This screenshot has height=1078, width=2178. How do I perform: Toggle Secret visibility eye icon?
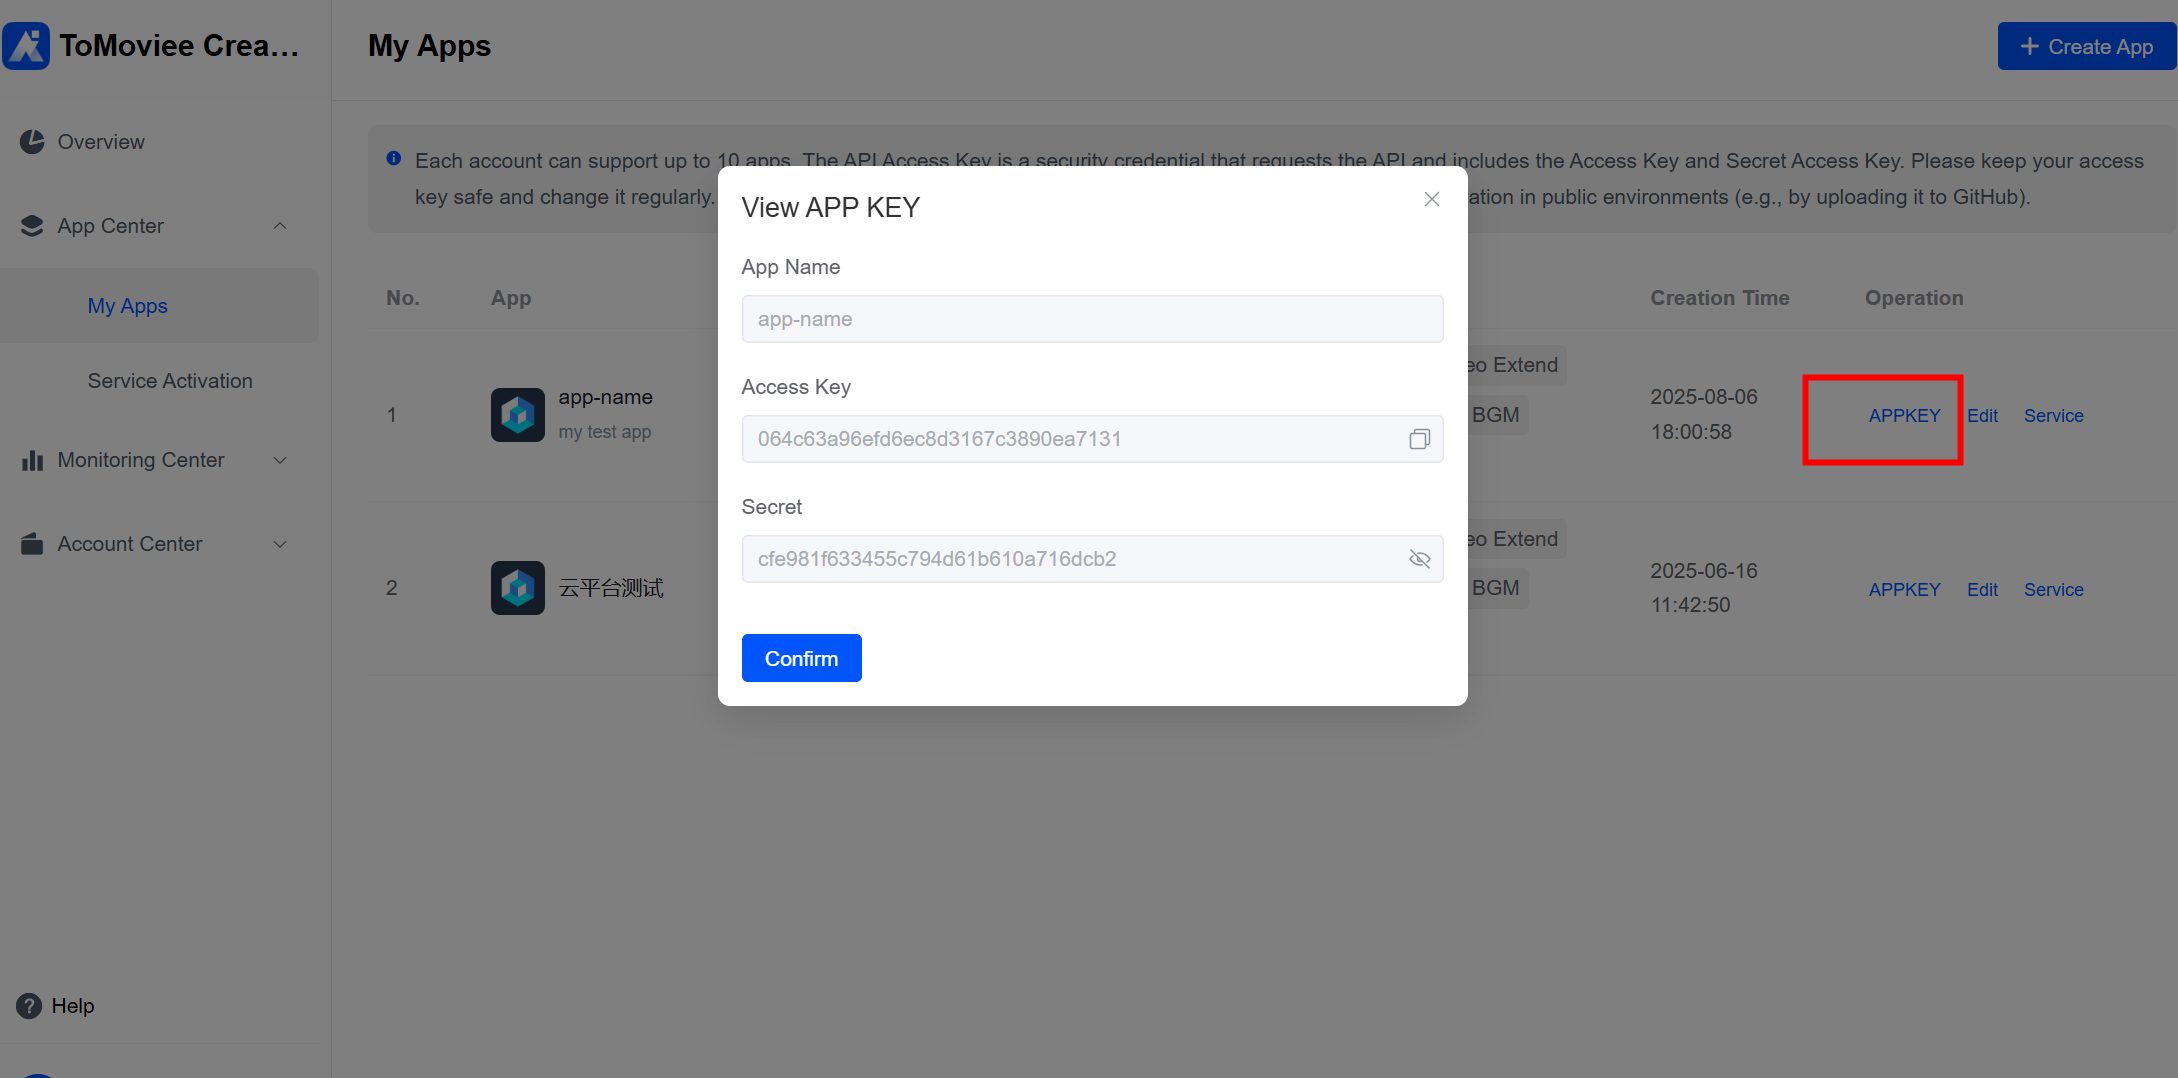(x=1419, y=559)
